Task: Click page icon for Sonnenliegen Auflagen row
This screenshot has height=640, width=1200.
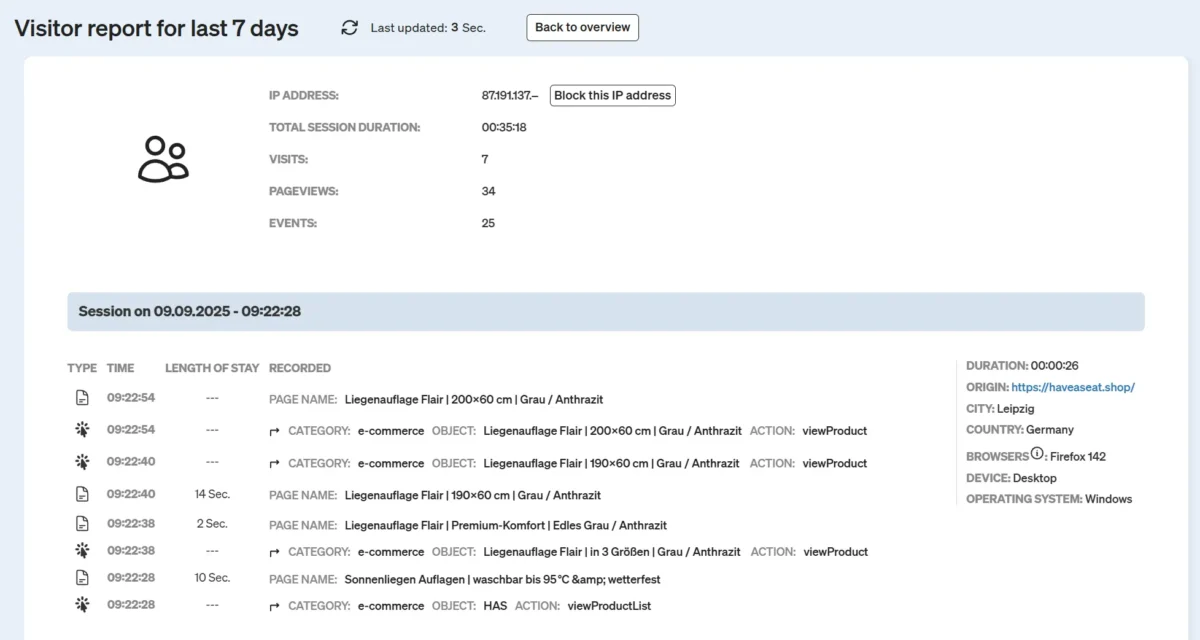Action: (82, 578)
